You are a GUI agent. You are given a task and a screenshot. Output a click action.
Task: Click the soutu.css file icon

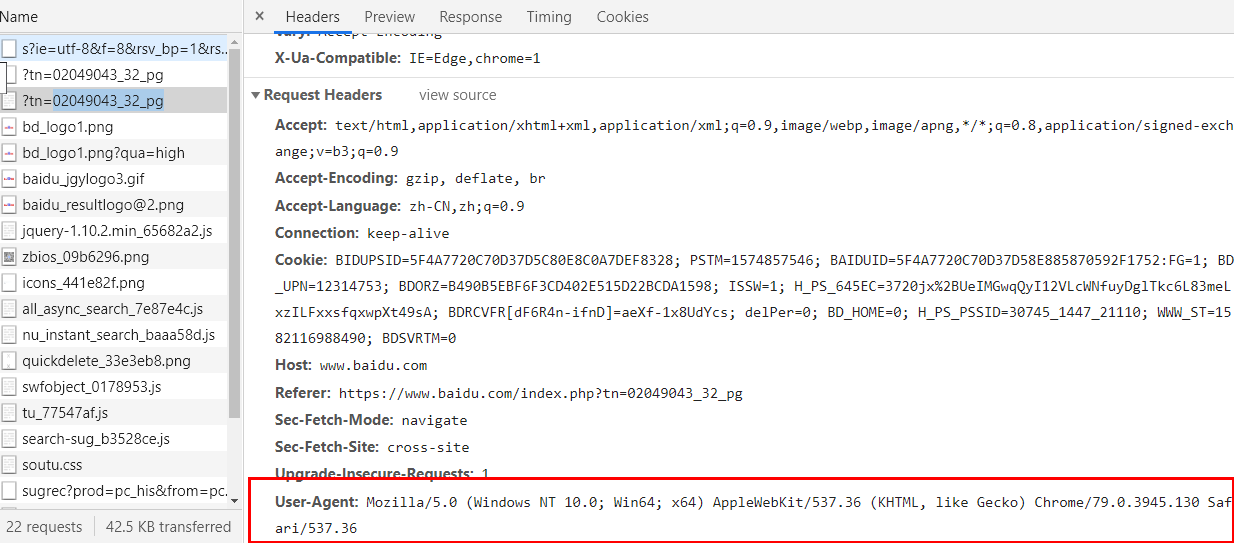(x=9, y=465)
